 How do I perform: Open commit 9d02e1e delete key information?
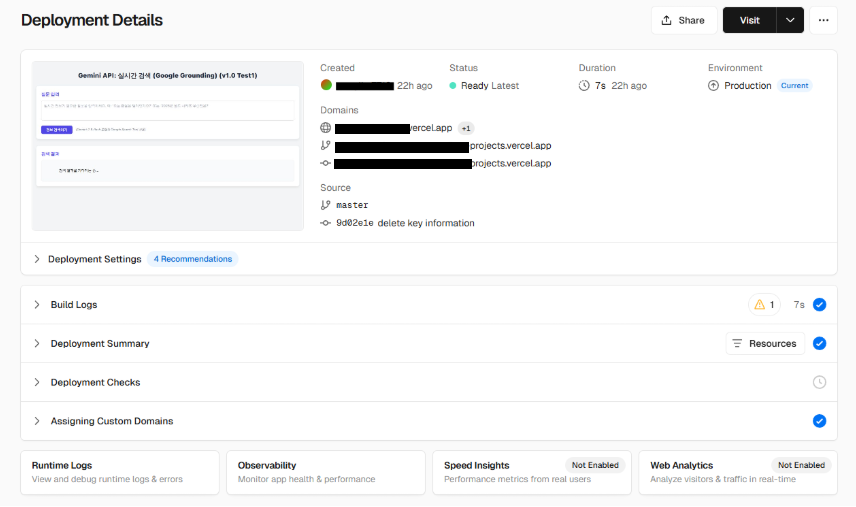tap(405, 223)
